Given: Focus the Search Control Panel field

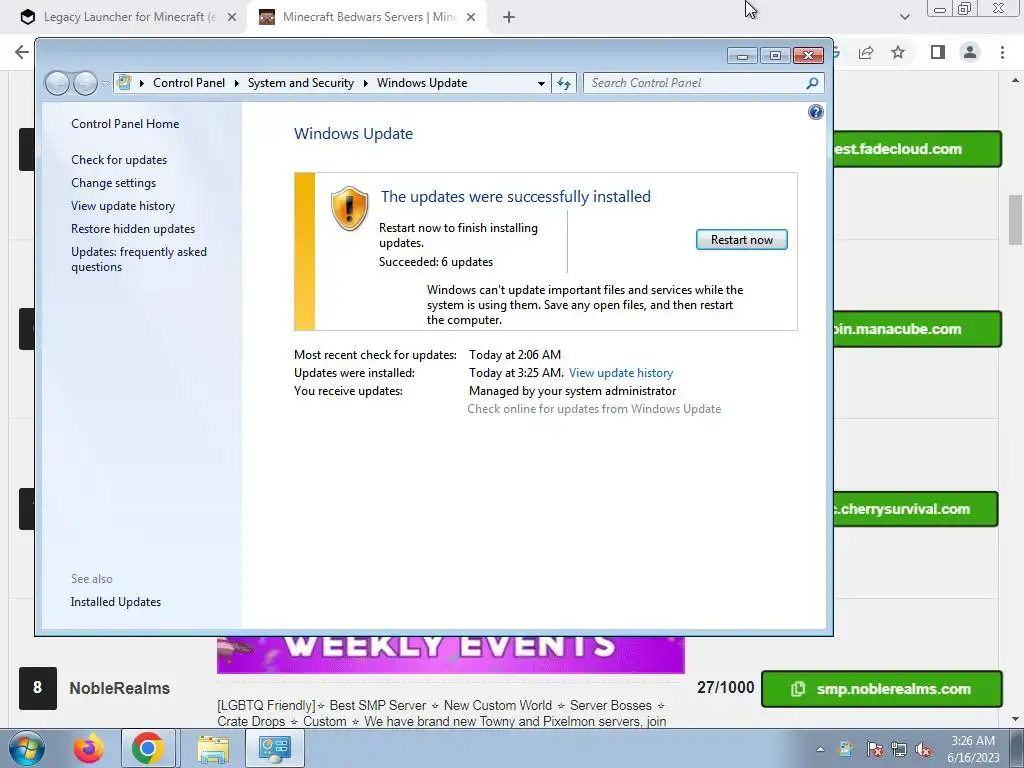Looking at the screenshot, I should coord(696,83).
